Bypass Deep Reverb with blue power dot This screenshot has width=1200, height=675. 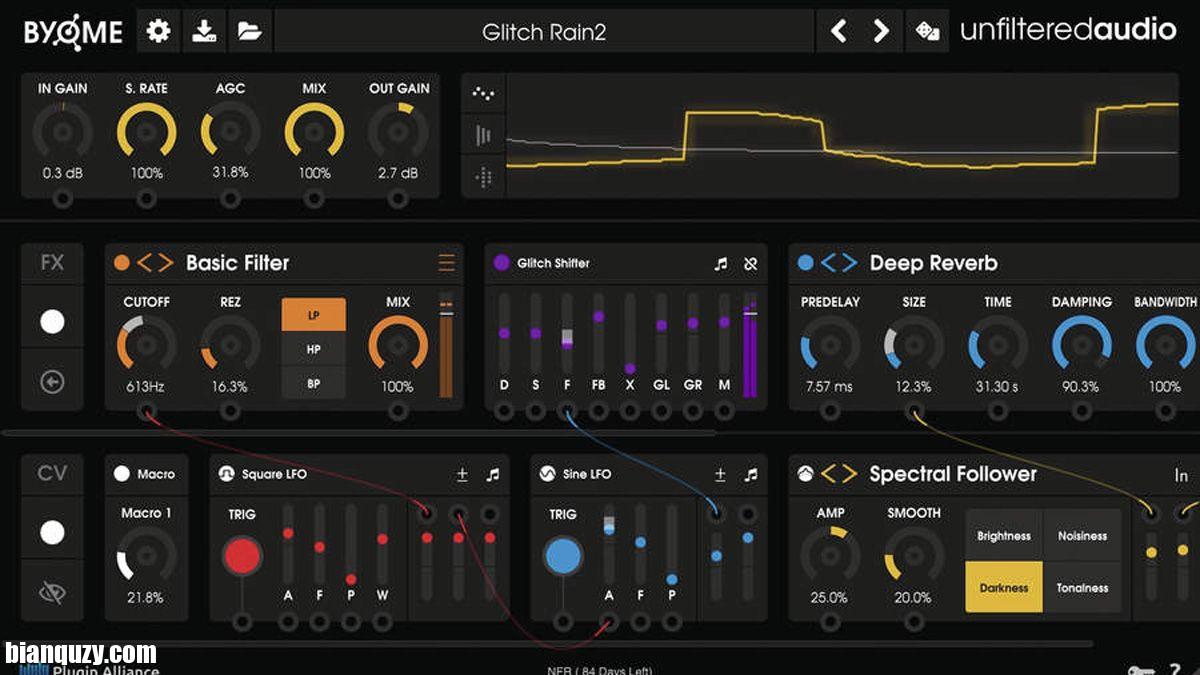pyautogui.click(x=805, y=263)
